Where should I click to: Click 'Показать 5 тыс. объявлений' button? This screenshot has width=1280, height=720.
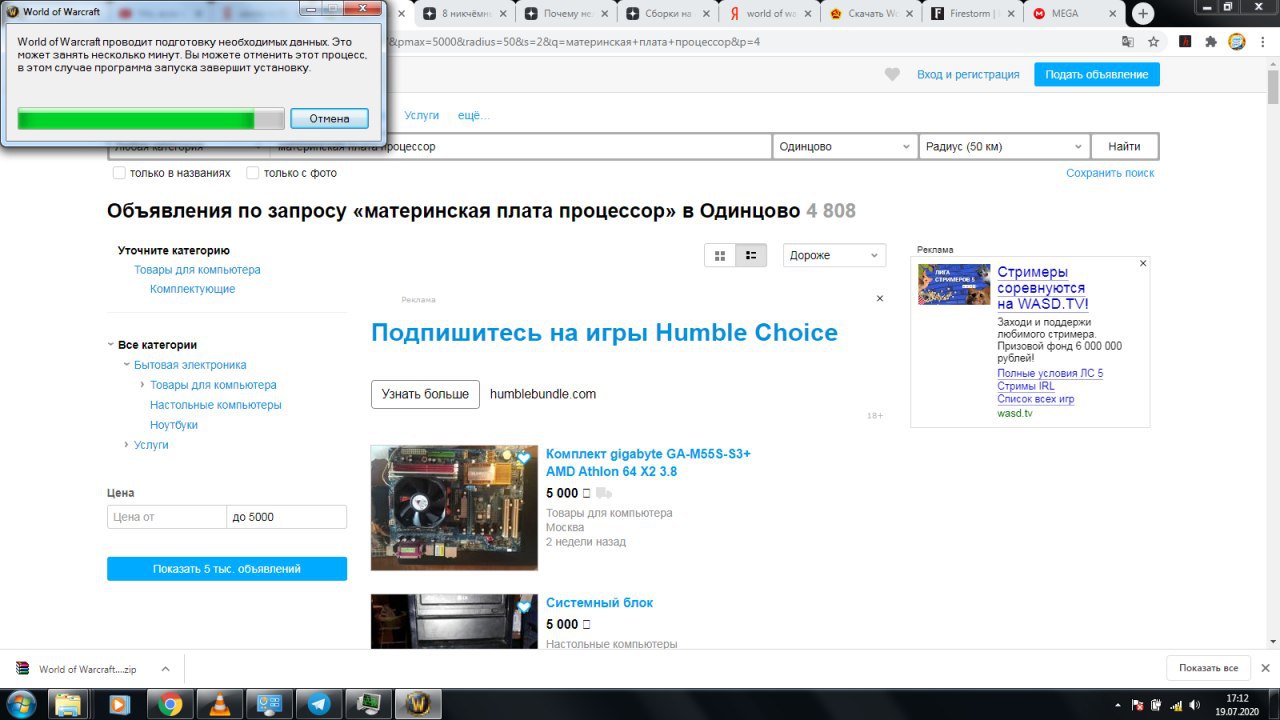click(227, 569)
